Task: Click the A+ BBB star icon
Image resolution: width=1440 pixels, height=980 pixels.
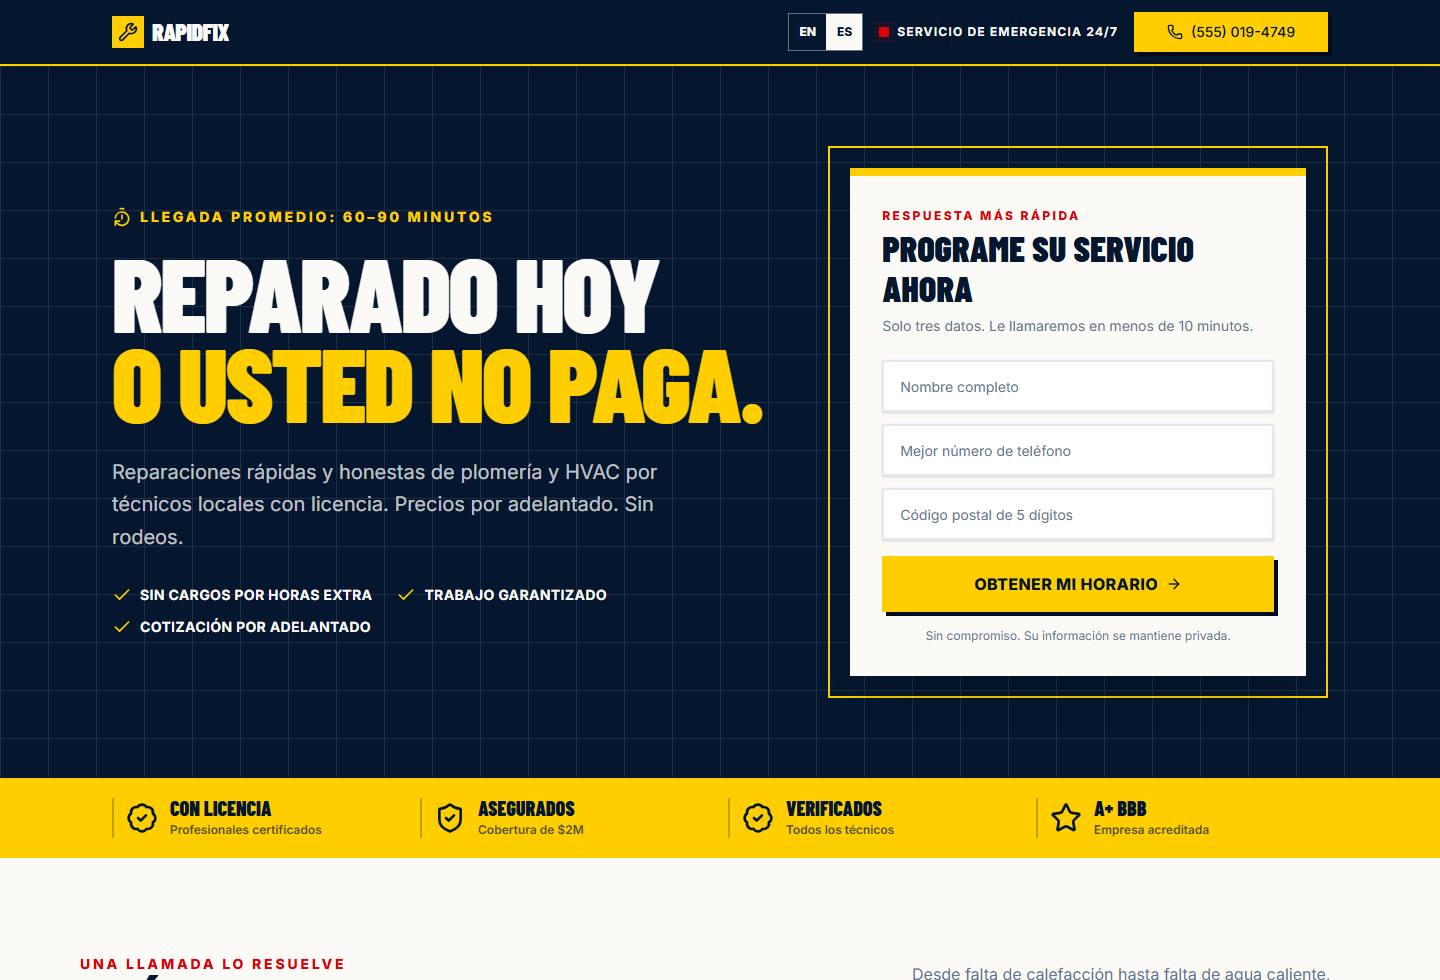Action: click(1066, 818)
